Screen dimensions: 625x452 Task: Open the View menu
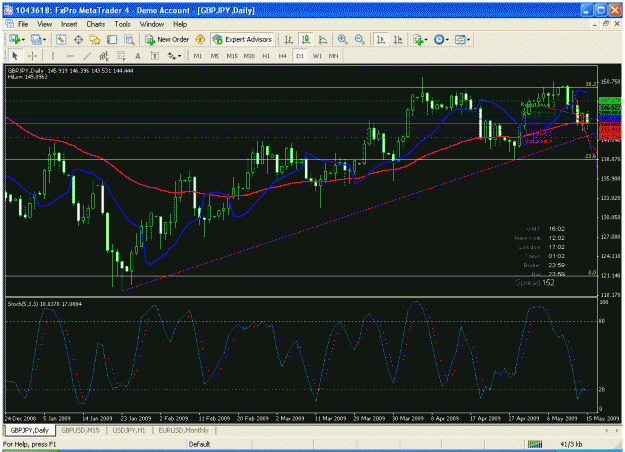tap(45, 24)
